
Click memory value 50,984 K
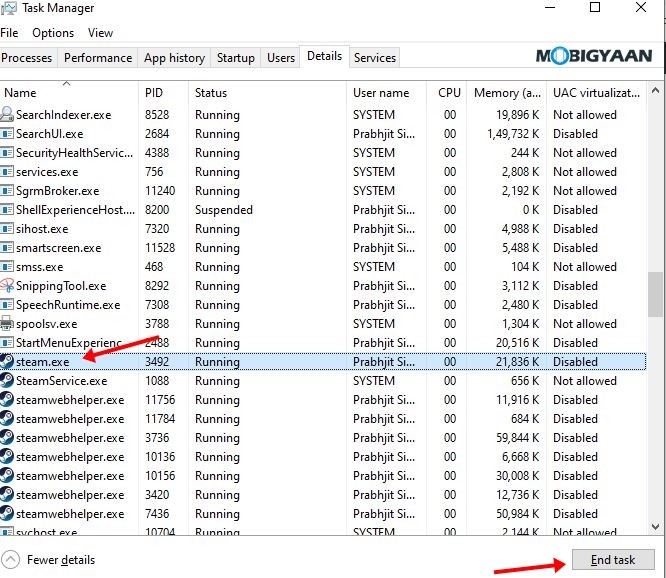pyautogui.click(x=518, y=514)
